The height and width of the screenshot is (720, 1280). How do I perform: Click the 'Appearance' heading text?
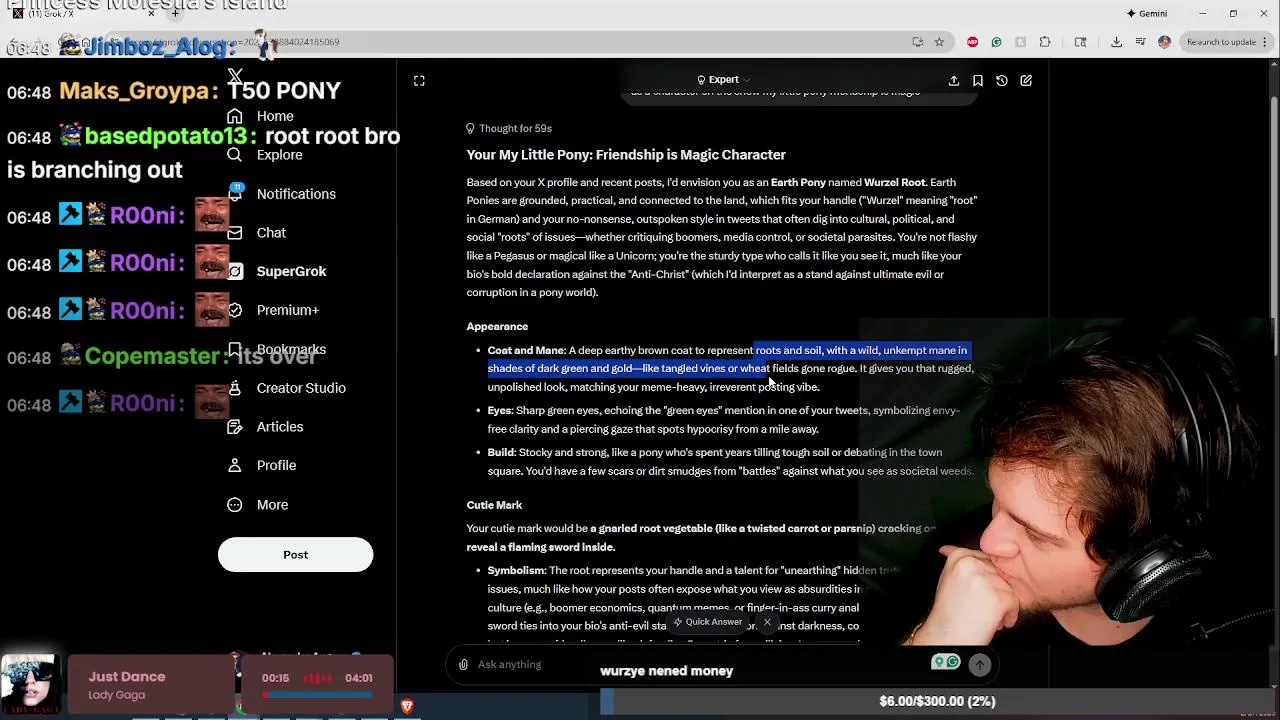tap(497, 326)
